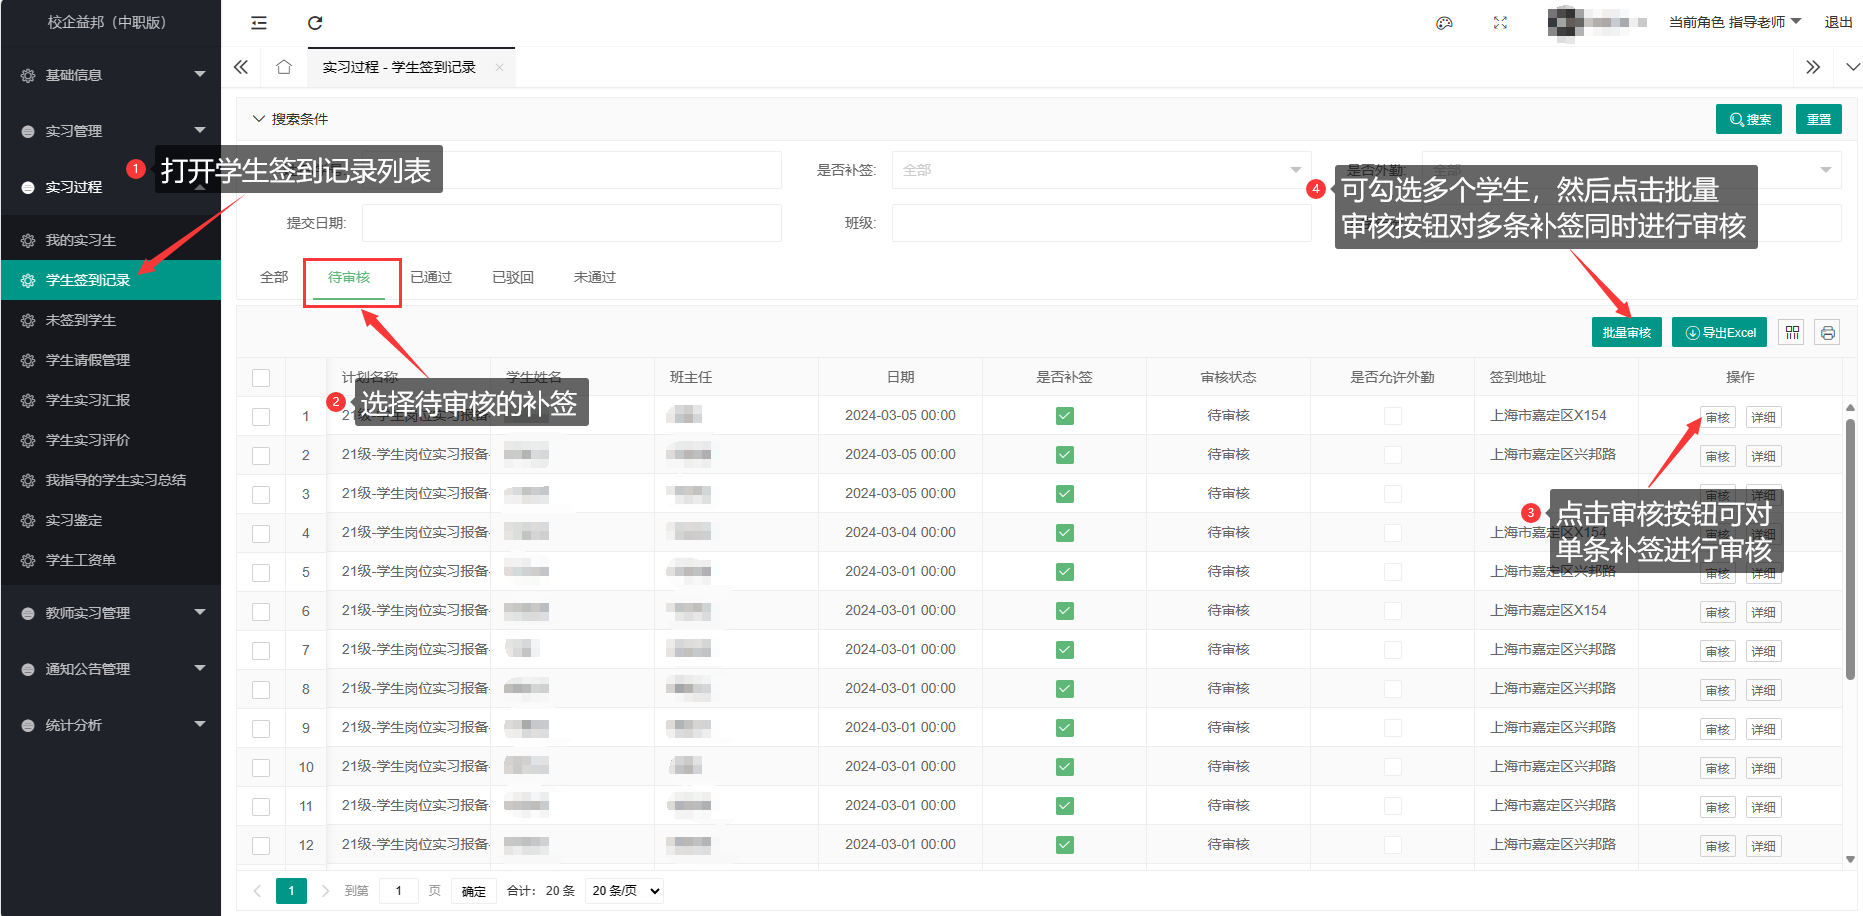Change page size 20 条/页 dropdown
The image size is (1863, 916).
pyautogui.click(x=626, y=891)
